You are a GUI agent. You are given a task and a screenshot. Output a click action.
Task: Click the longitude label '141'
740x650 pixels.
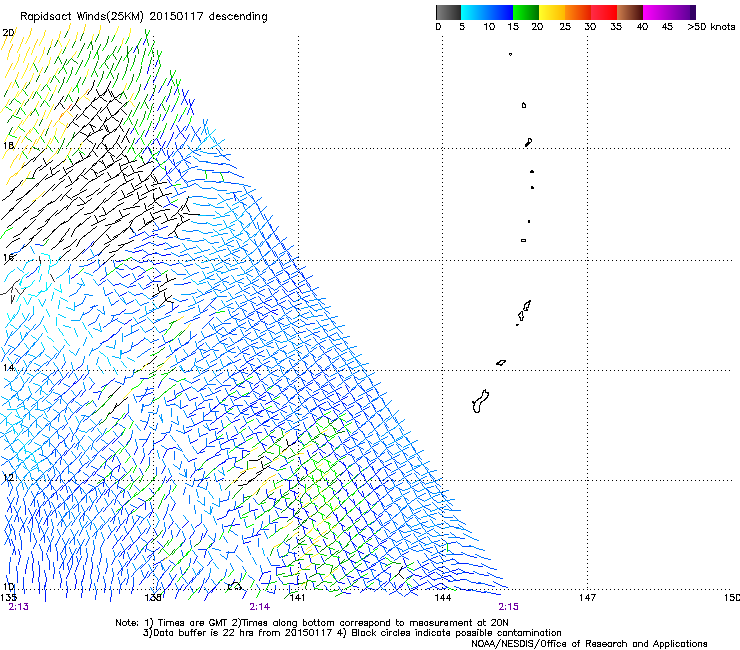297,598
